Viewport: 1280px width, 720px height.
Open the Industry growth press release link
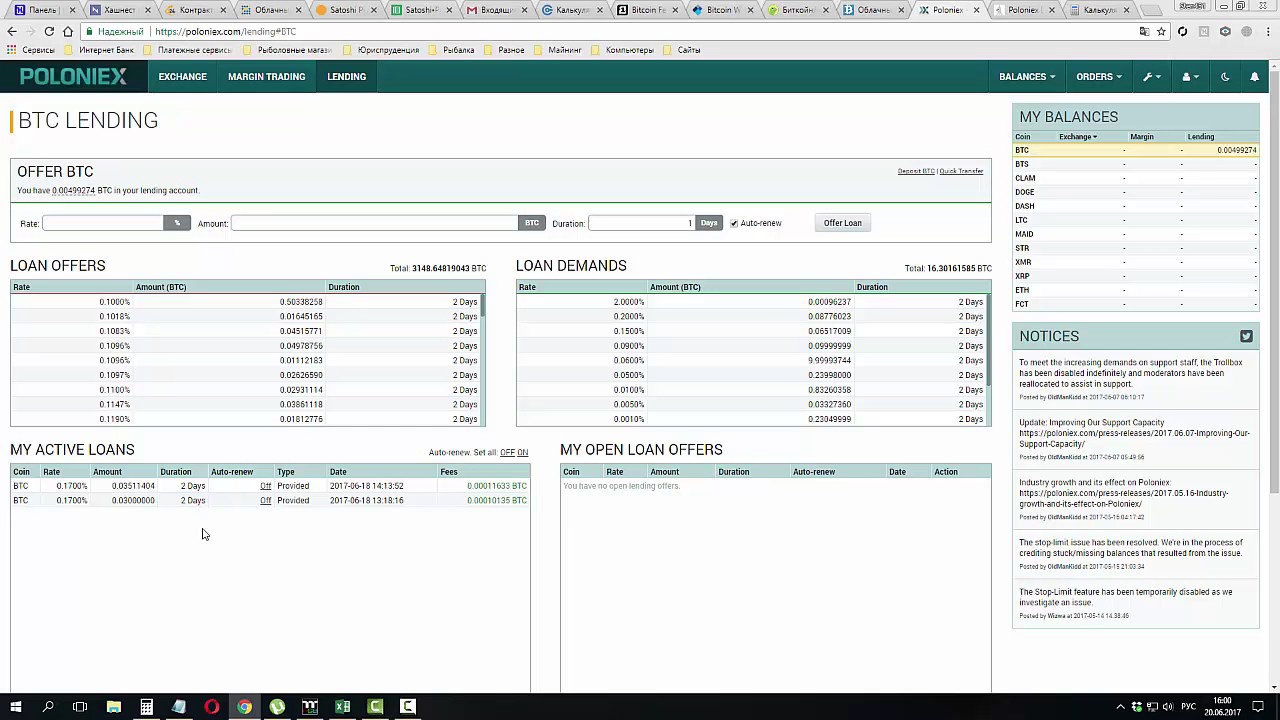tap(1123, 499)
